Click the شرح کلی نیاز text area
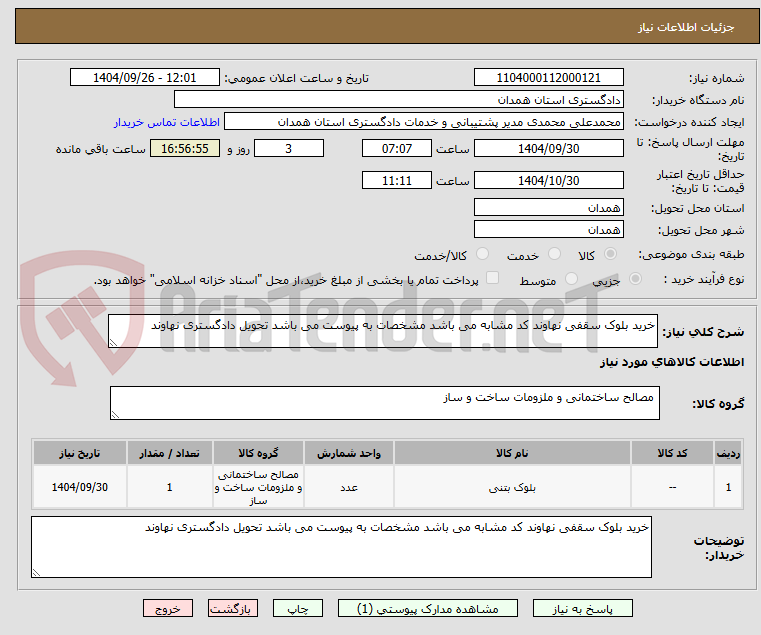The width and height of the screenshot is (761, 635). pyautogui.click(x=383, y=331)
